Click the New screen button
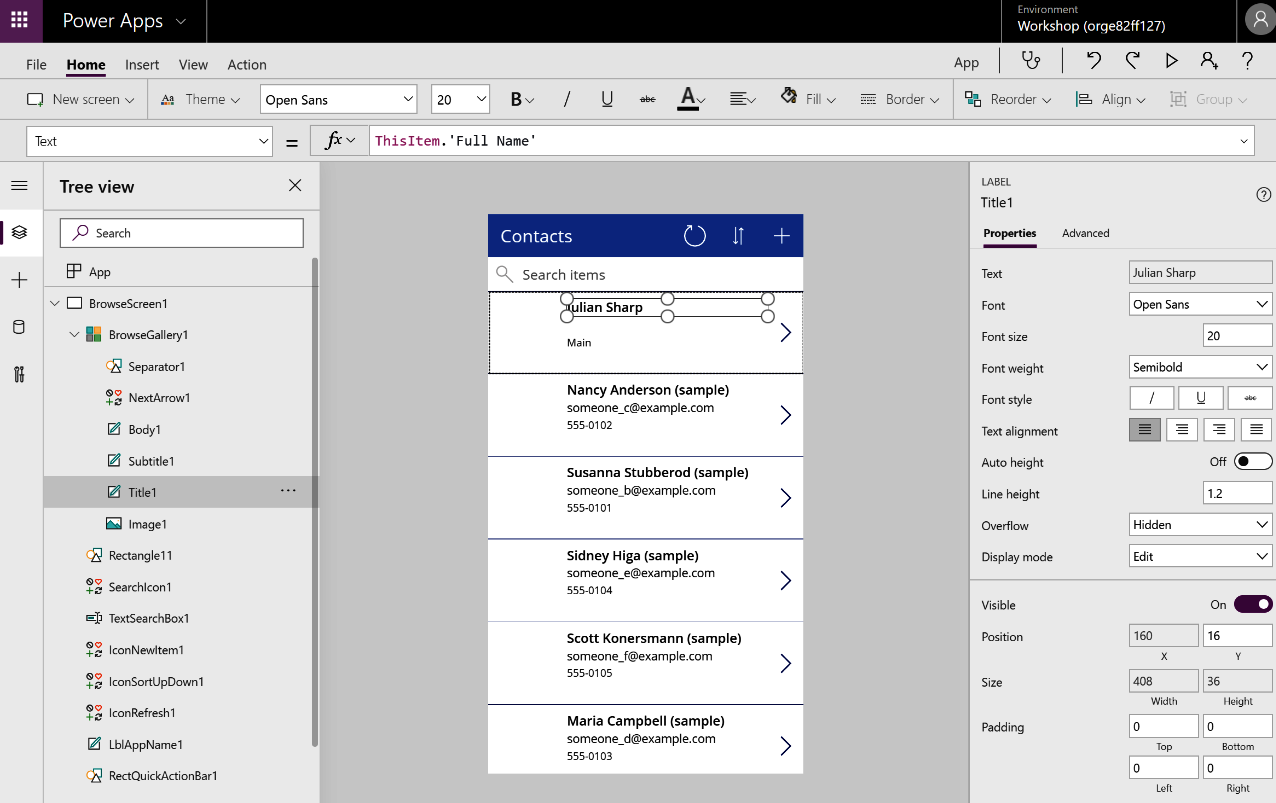Viewport: 1276px width, 803px height. [80, 99]
